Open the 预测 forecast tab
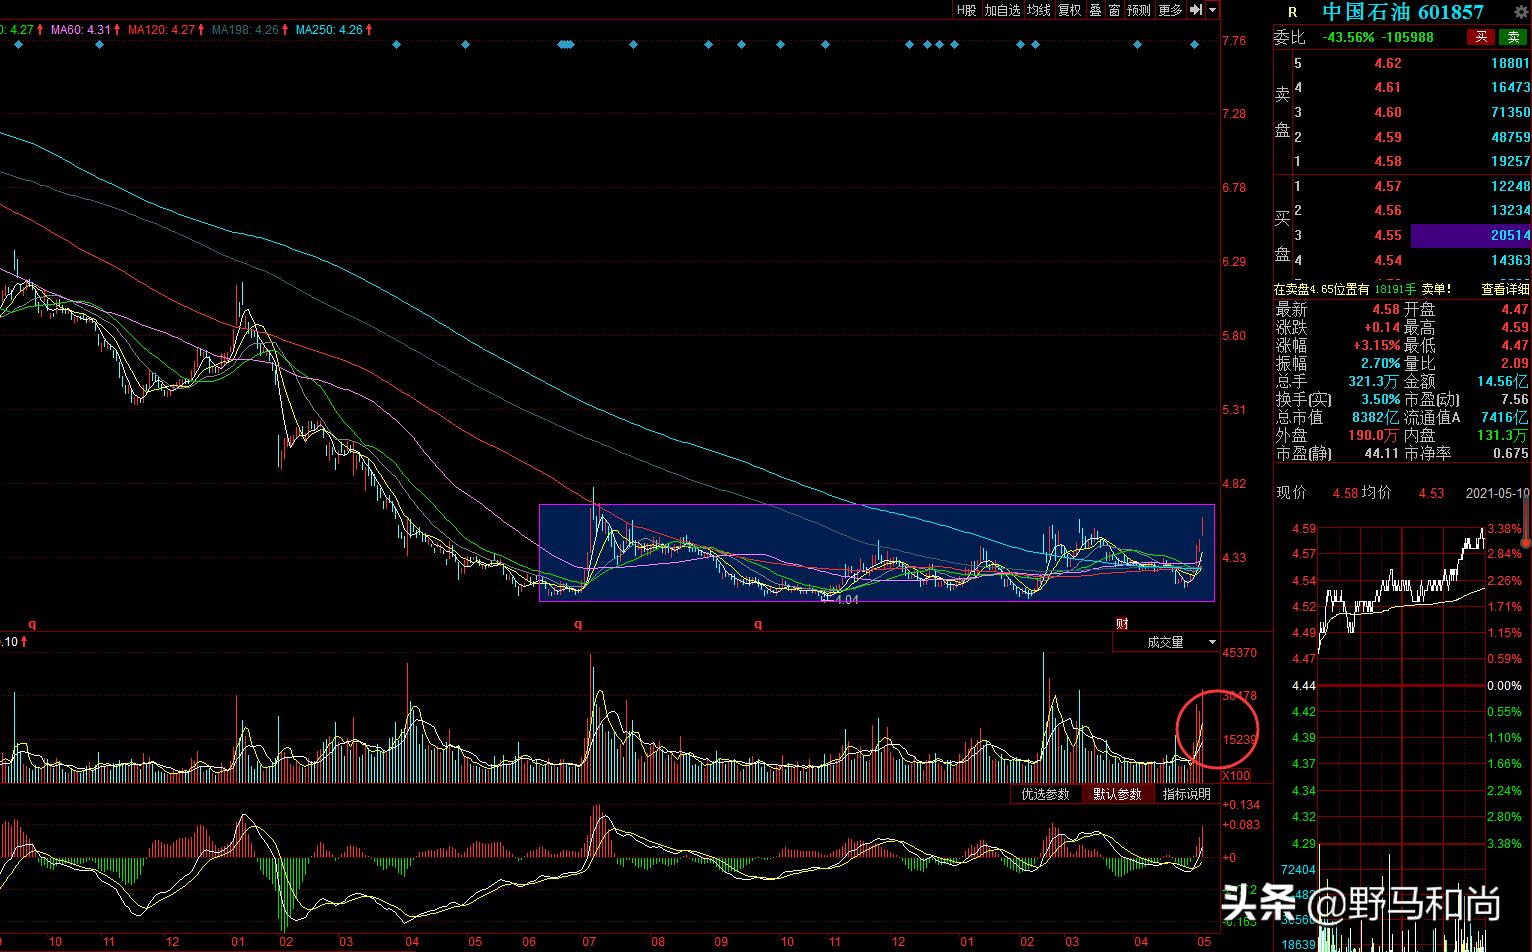The height and width of the screenshot is (952, 1532). point(1139,10)
